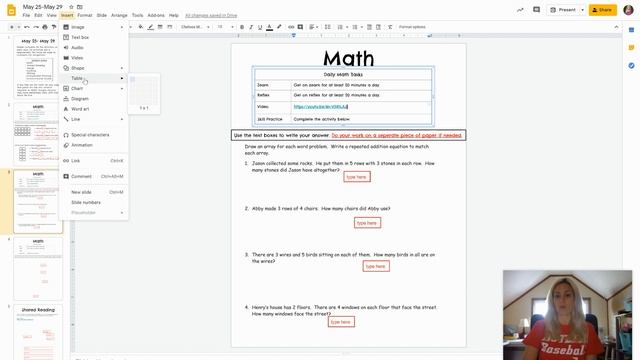Click the Present button
The image size is (640, 360).
click(563, 10)
